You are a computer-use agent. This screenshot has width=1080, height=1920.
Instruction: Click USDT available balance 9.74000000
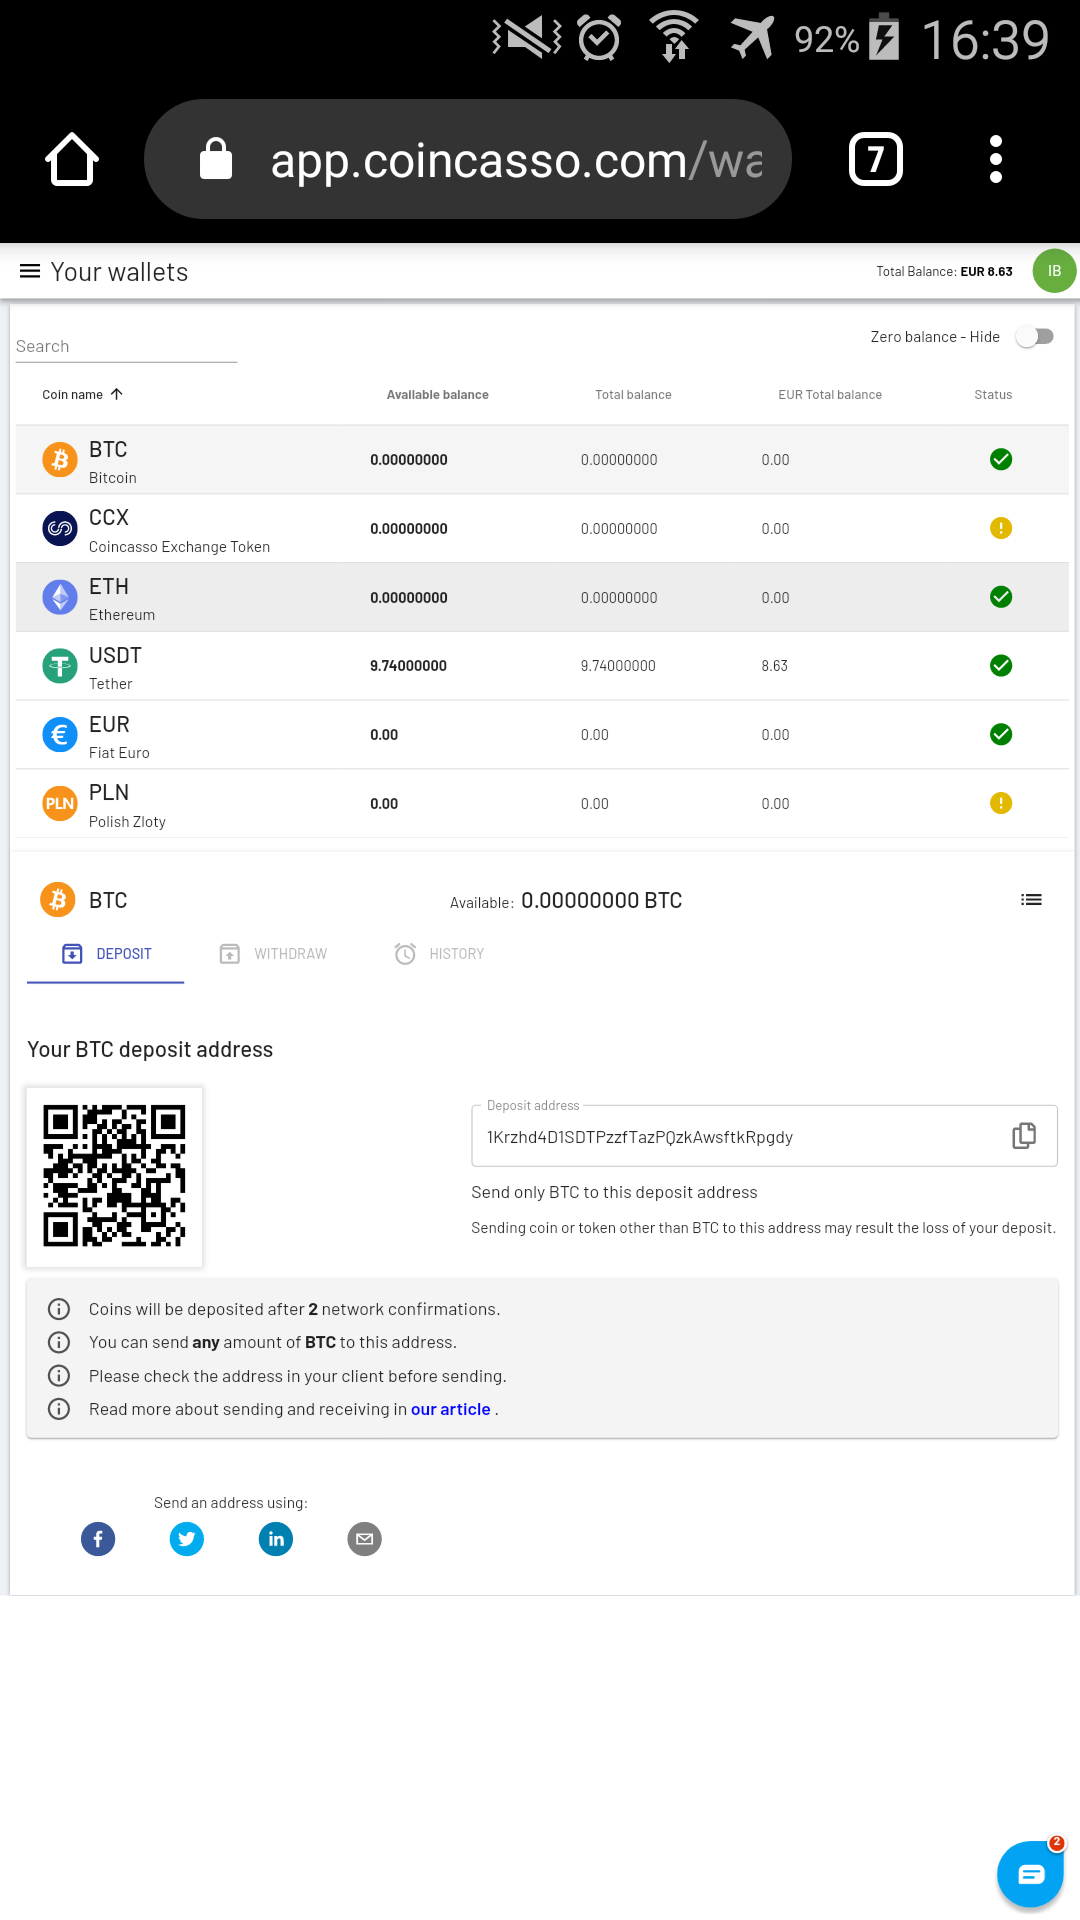pyautogui.click(x=408, y=666)
